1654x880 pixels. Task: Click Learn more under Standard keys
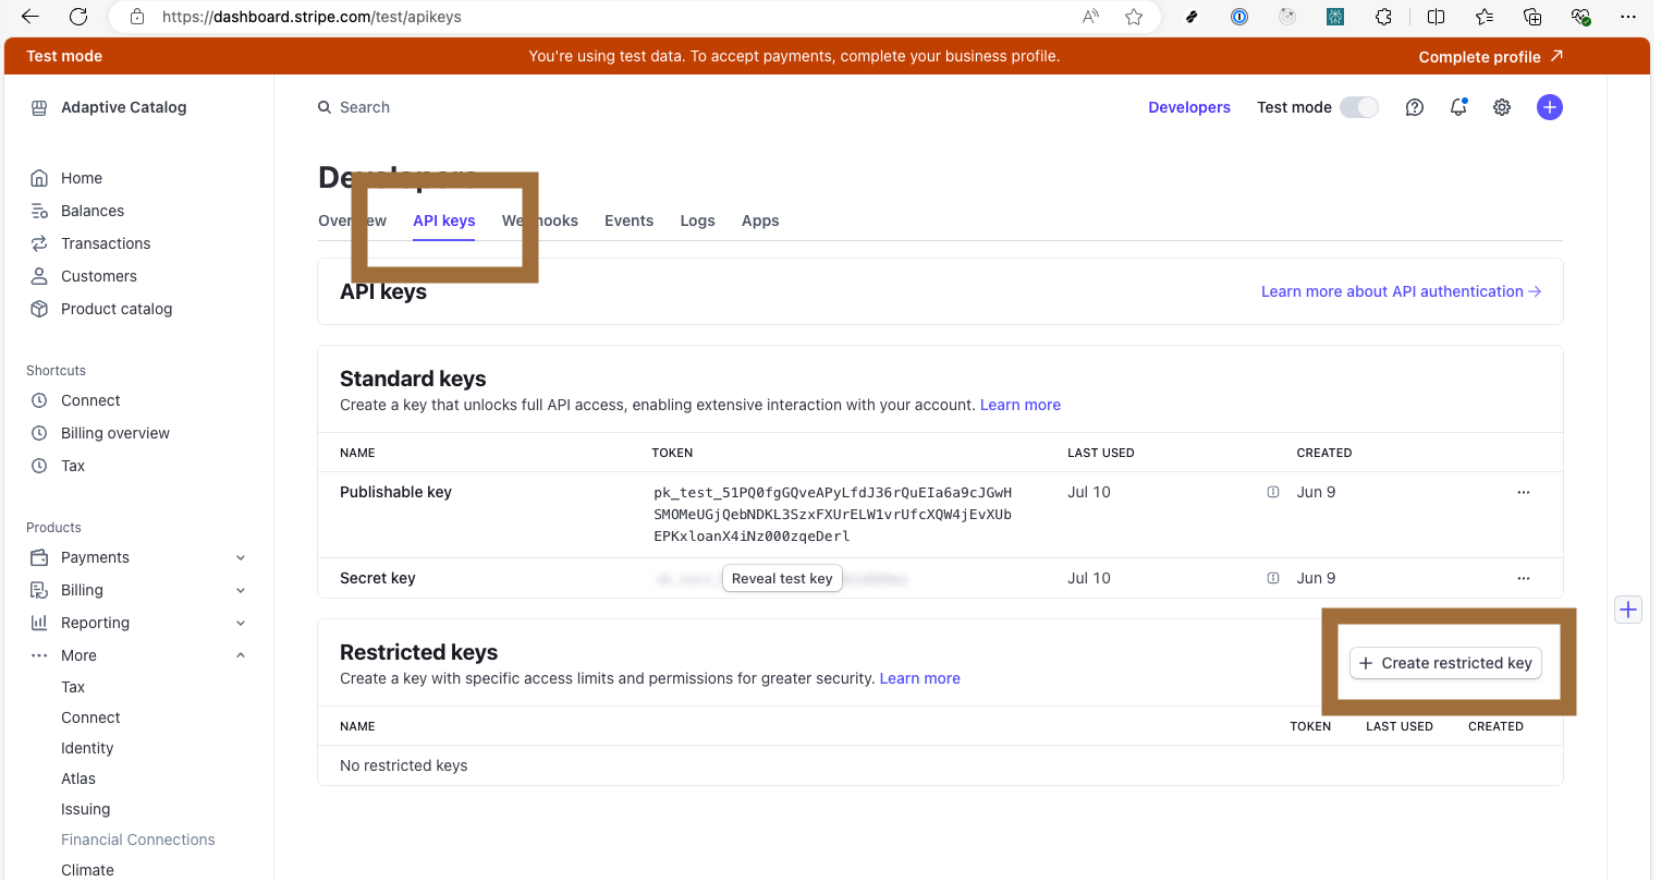click(x=1020, y=405)
